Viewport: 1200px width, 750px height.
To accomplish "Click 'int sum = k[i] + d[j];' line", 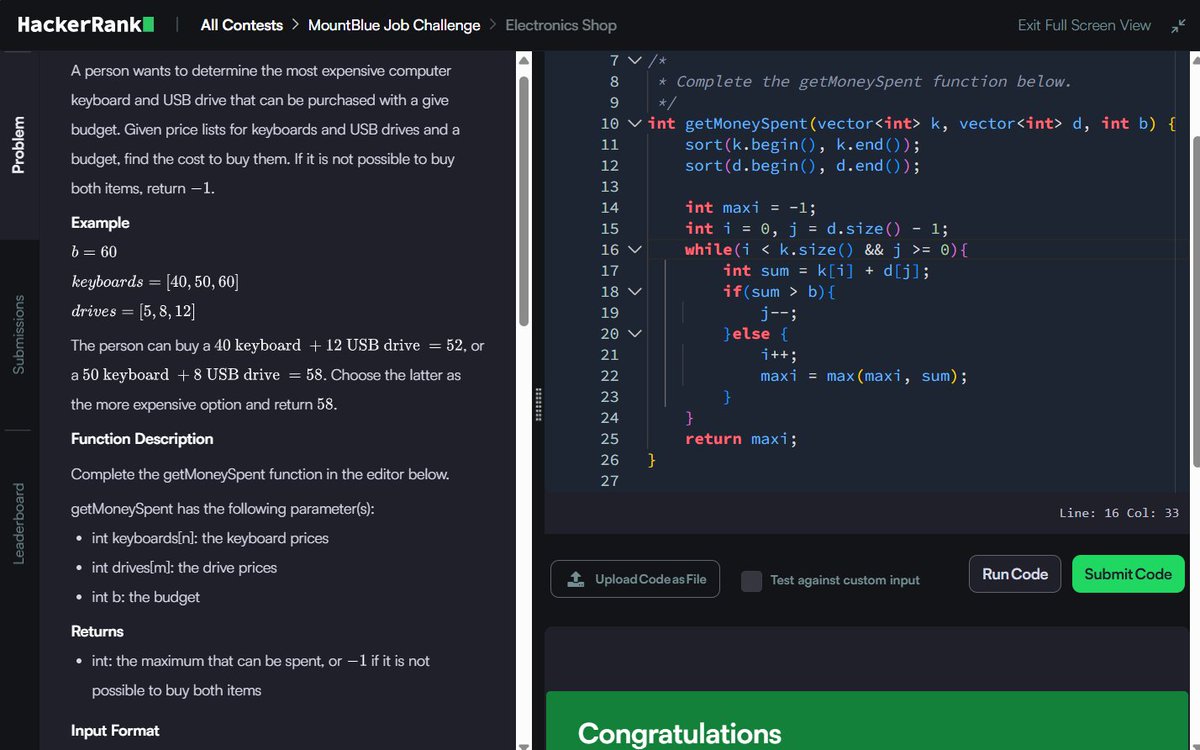I will [826, 270].
